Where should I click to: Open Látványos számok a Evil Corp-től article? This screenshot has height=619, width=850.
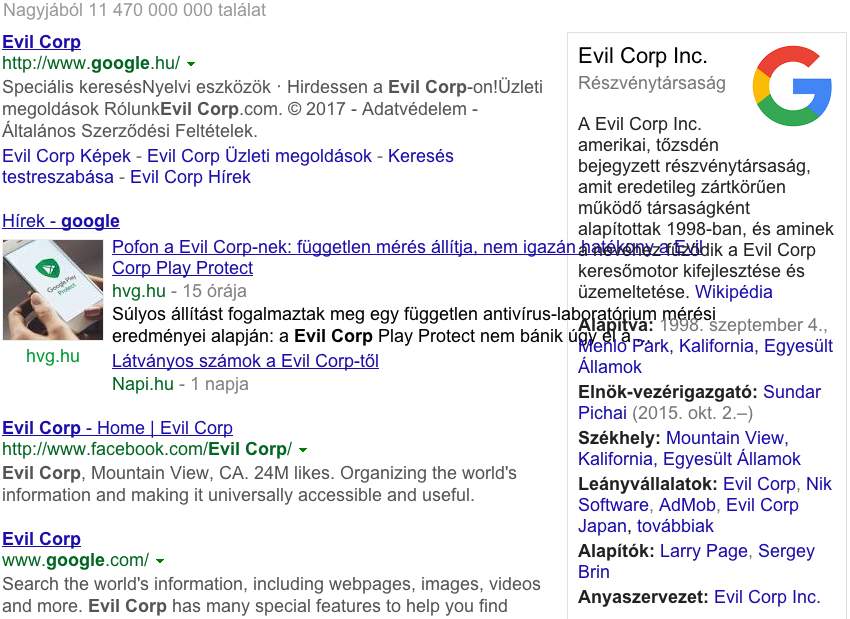[245, 360]
